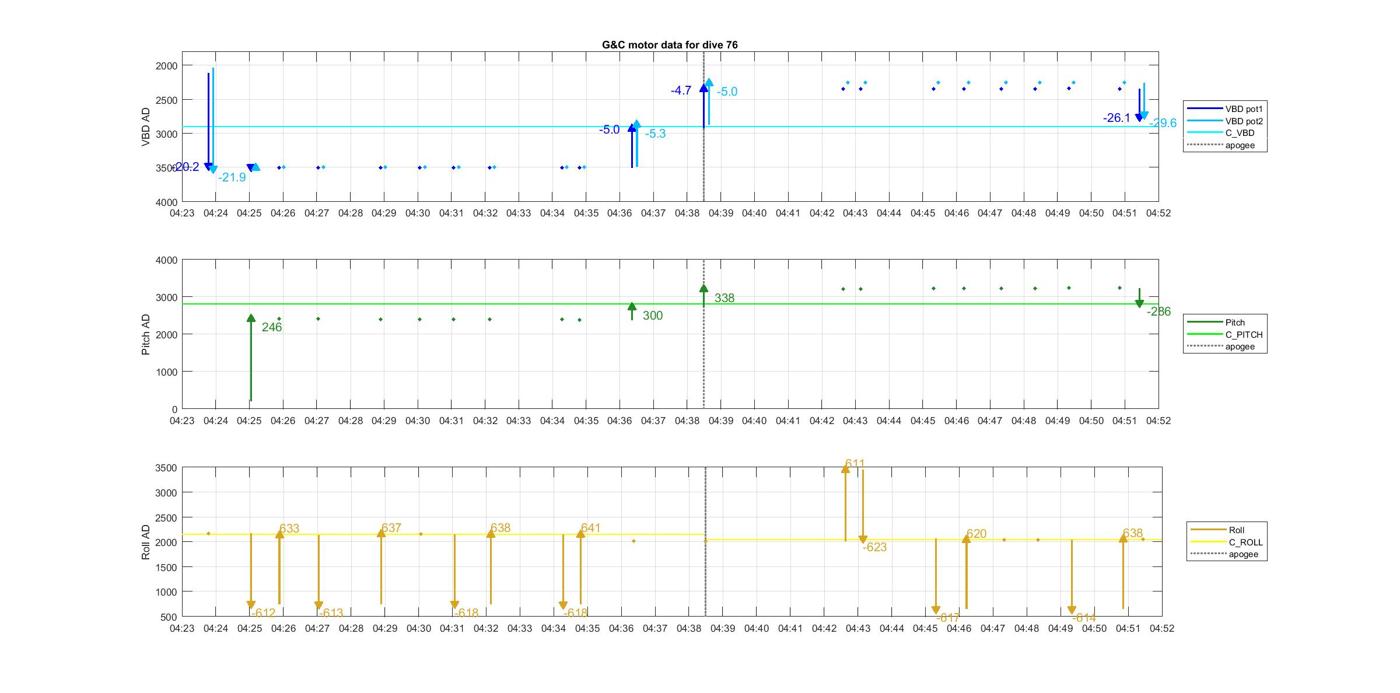
Task: Click the '-29.6' VBD data label
Action: (x=1162, y=123)
